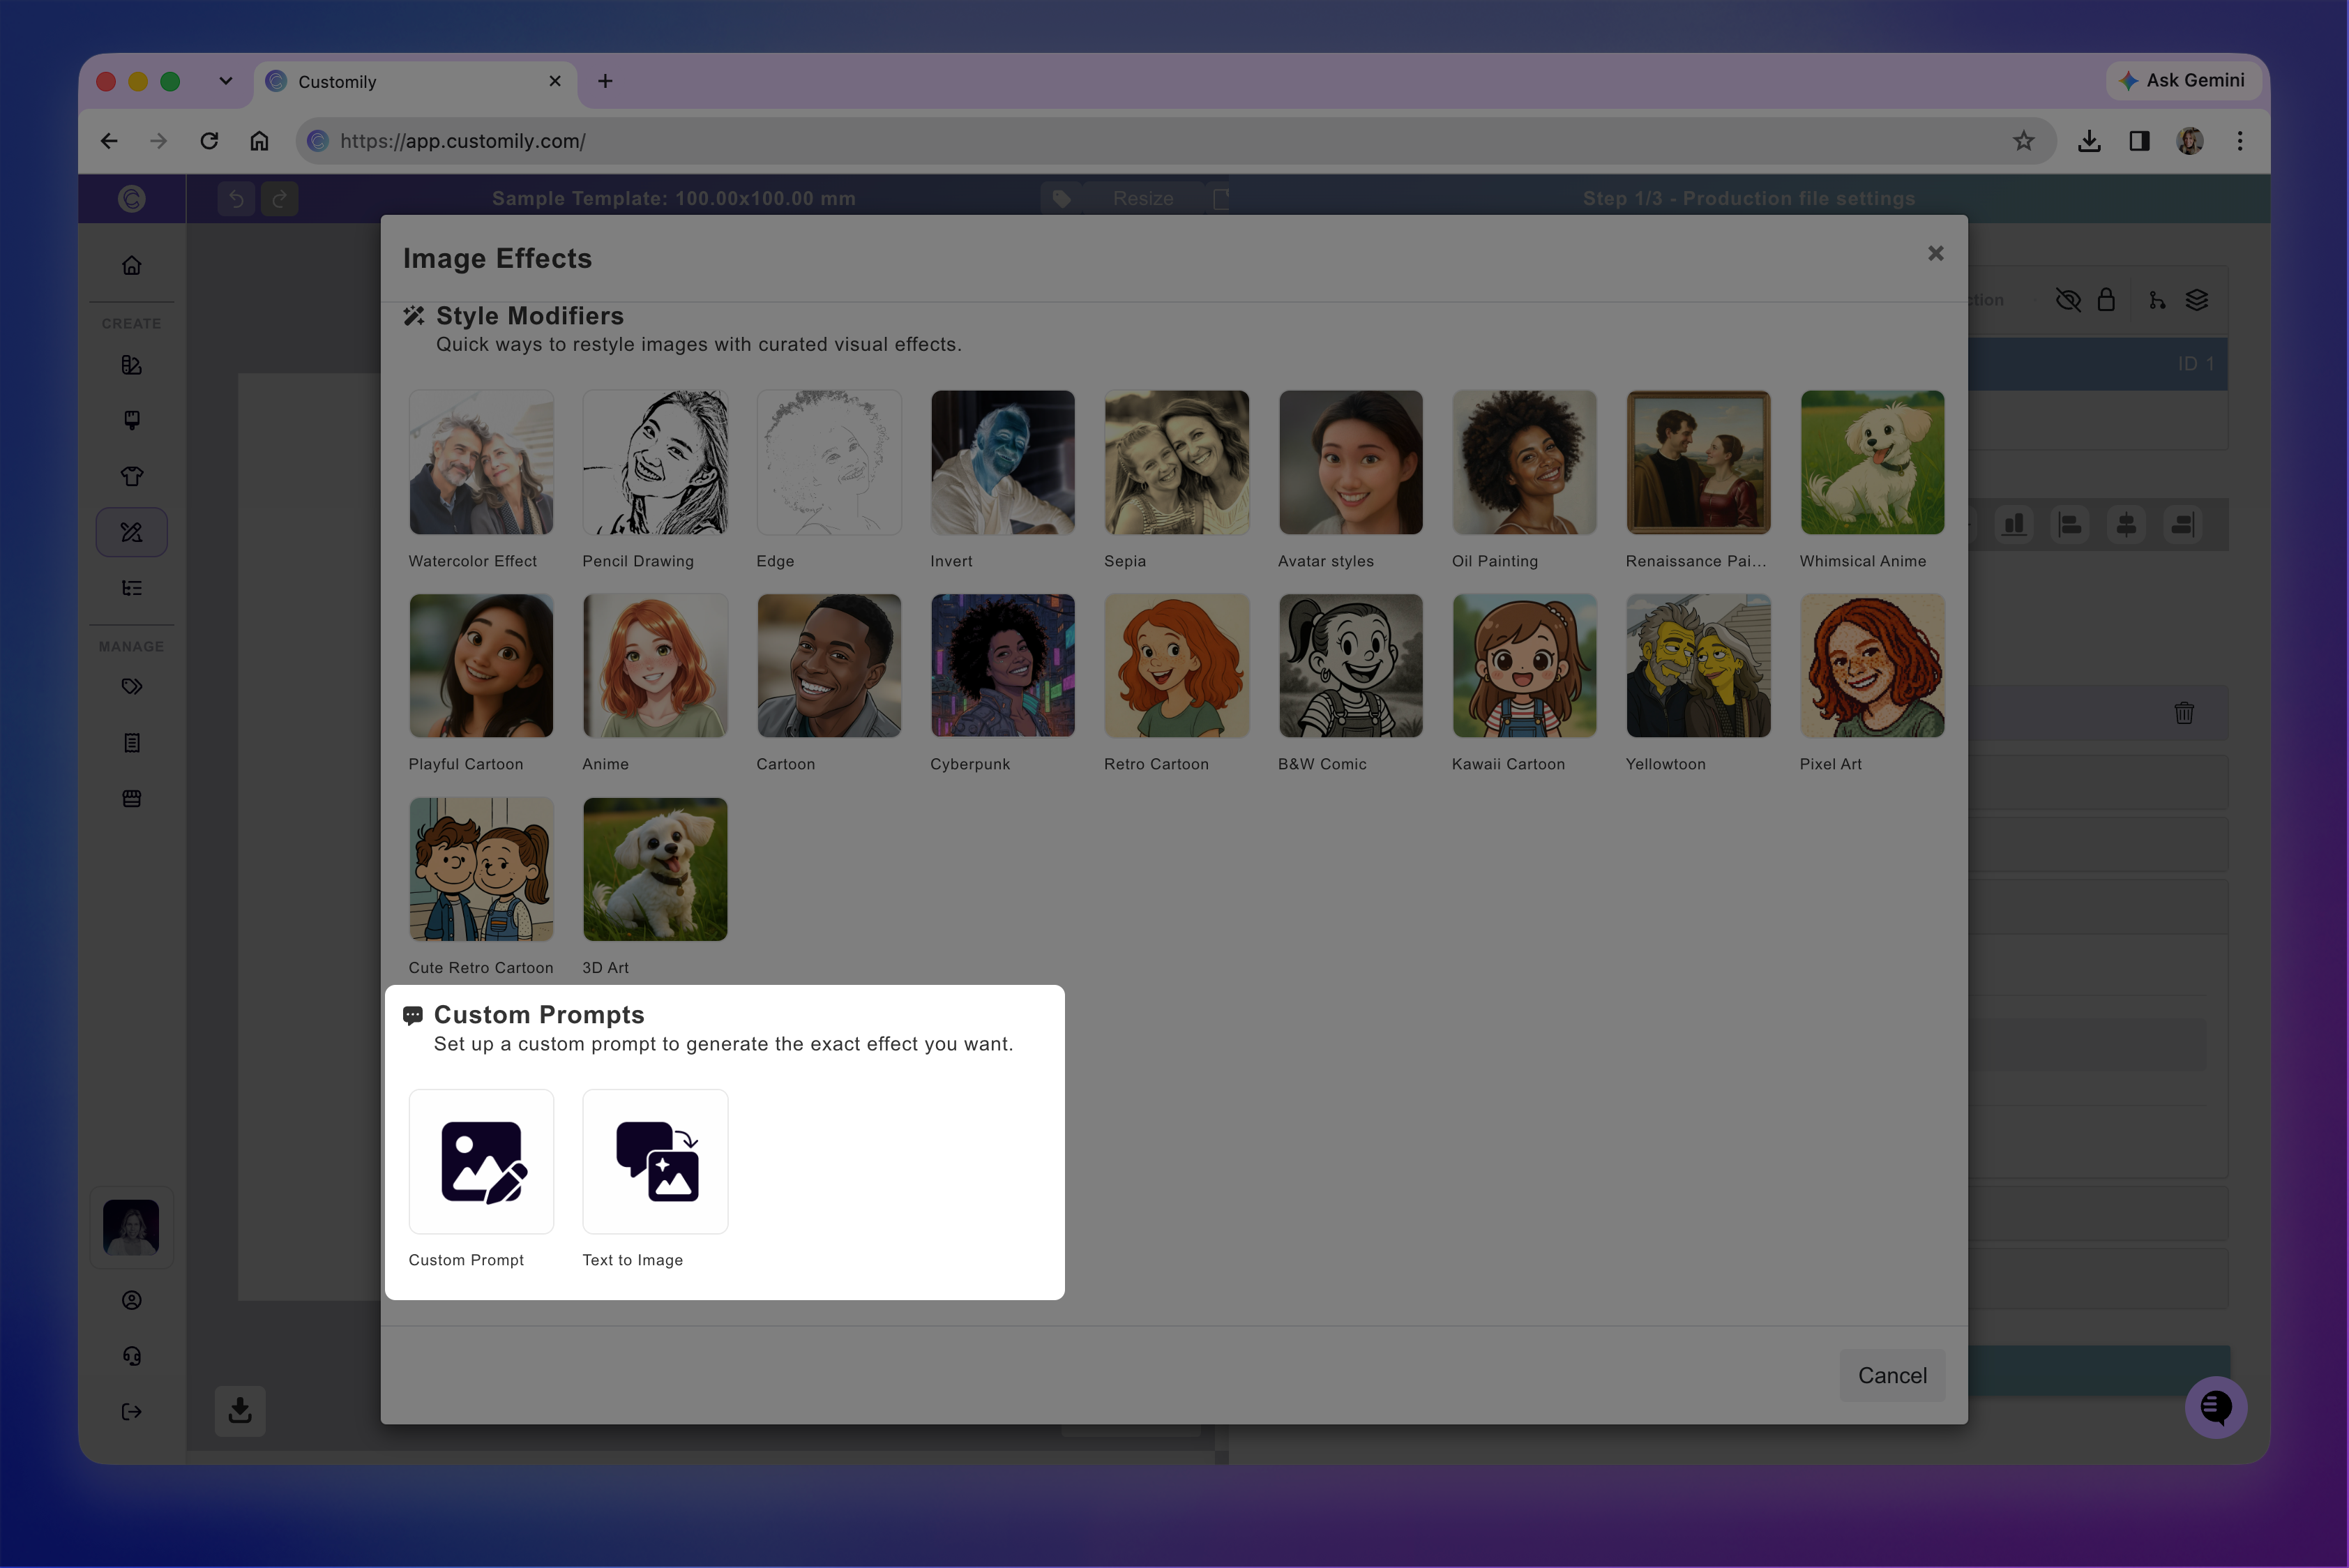This screenshot has width=2349, height=1568.
Task: Open the chat support bubble
Action: point(2216,1407)
